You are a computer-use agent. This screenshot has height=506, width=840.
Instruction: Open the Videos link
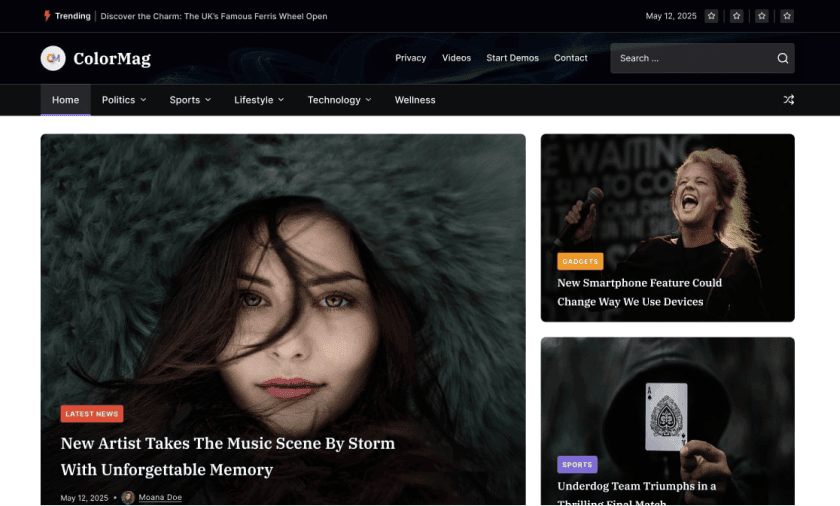(x=456, y=58)
